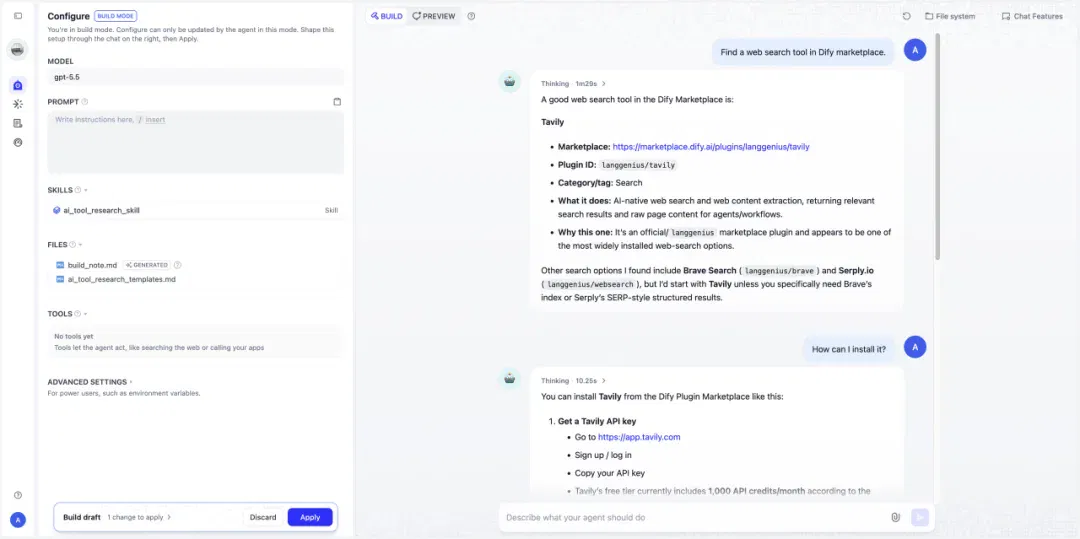Image resolution: width=1080 pixels, height=539 pixels.
Task: Click the 'No tools yet' placeholder box
Action: pos(195,341)
